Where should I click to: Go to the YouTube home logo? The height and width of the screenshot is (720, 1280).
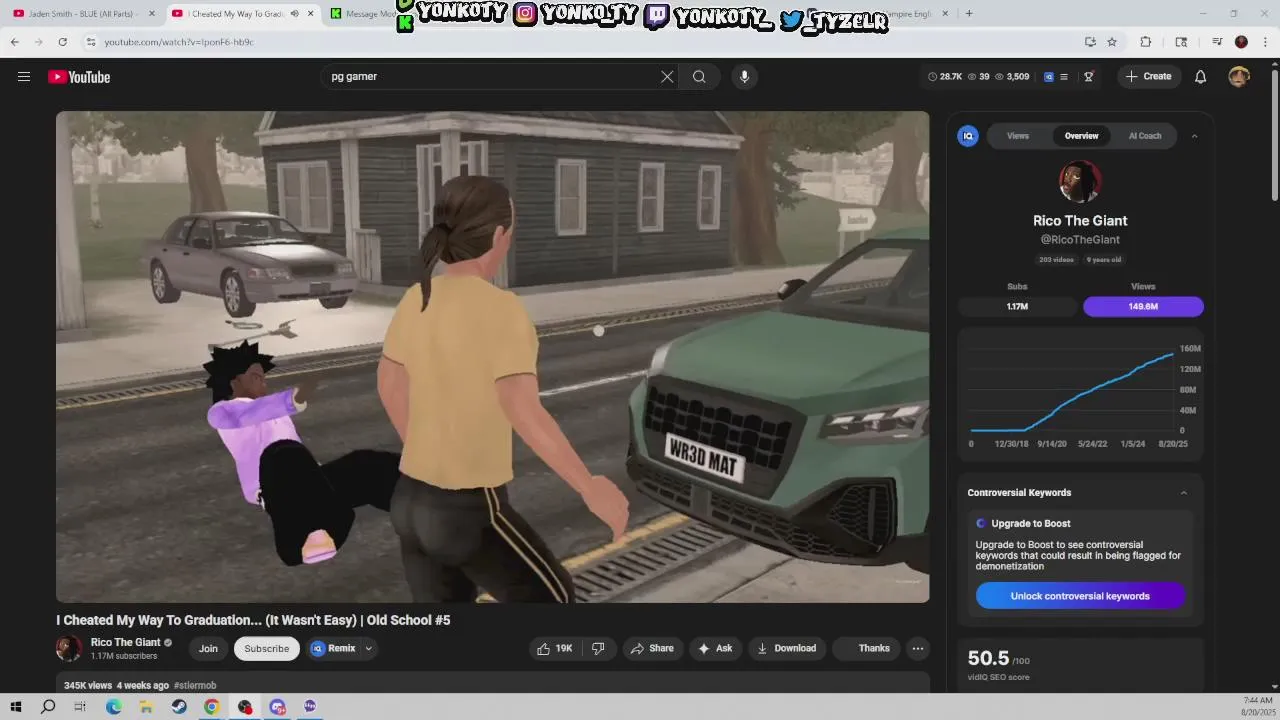(x=79, y=77)
